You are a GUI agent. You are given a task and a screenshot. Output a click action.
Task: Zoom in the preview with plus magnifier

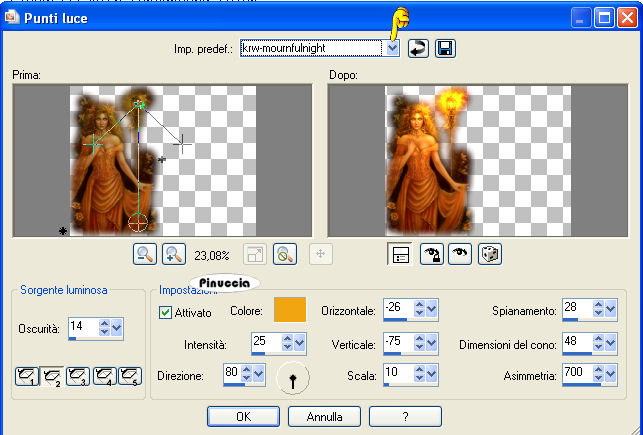coord(174,254)
